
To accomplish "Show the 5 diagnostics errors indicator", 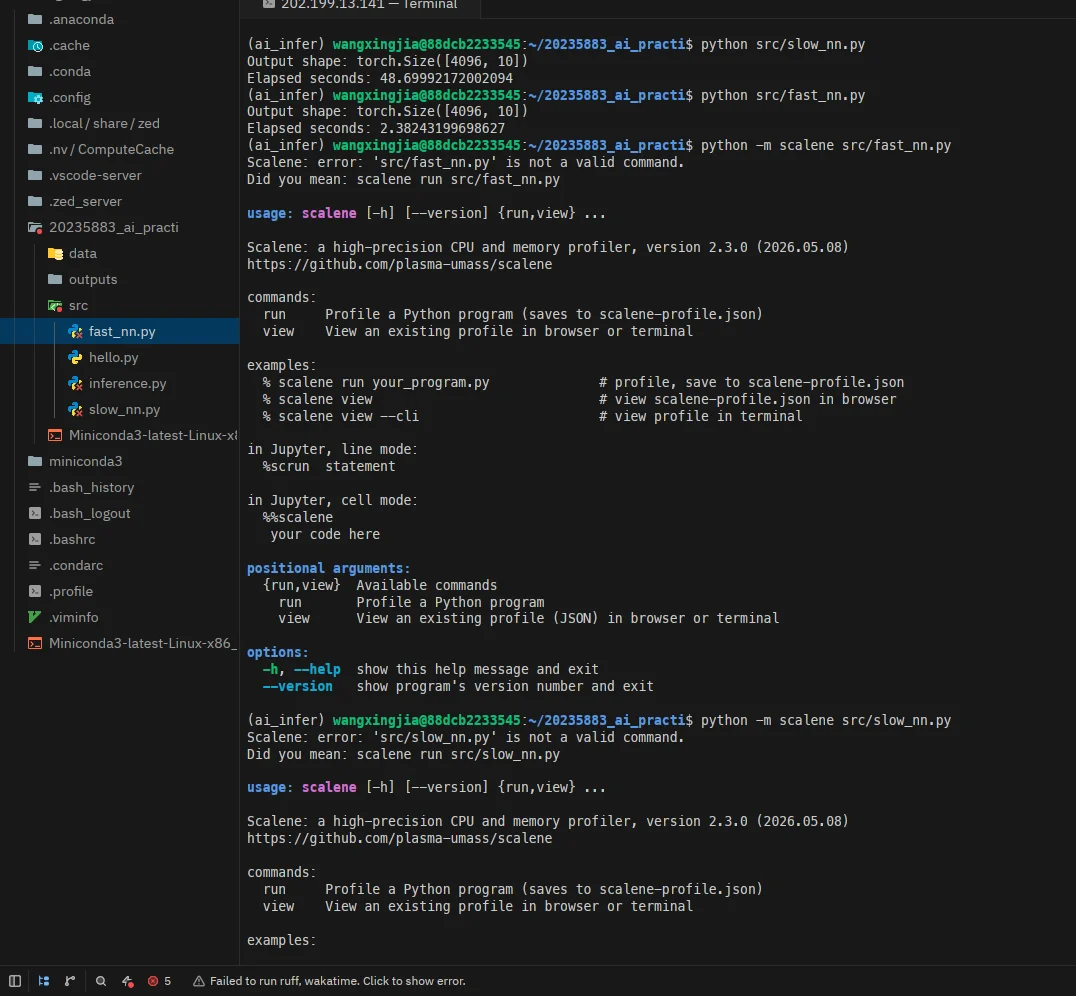I will pyautogui.click(x=159, y=981).
